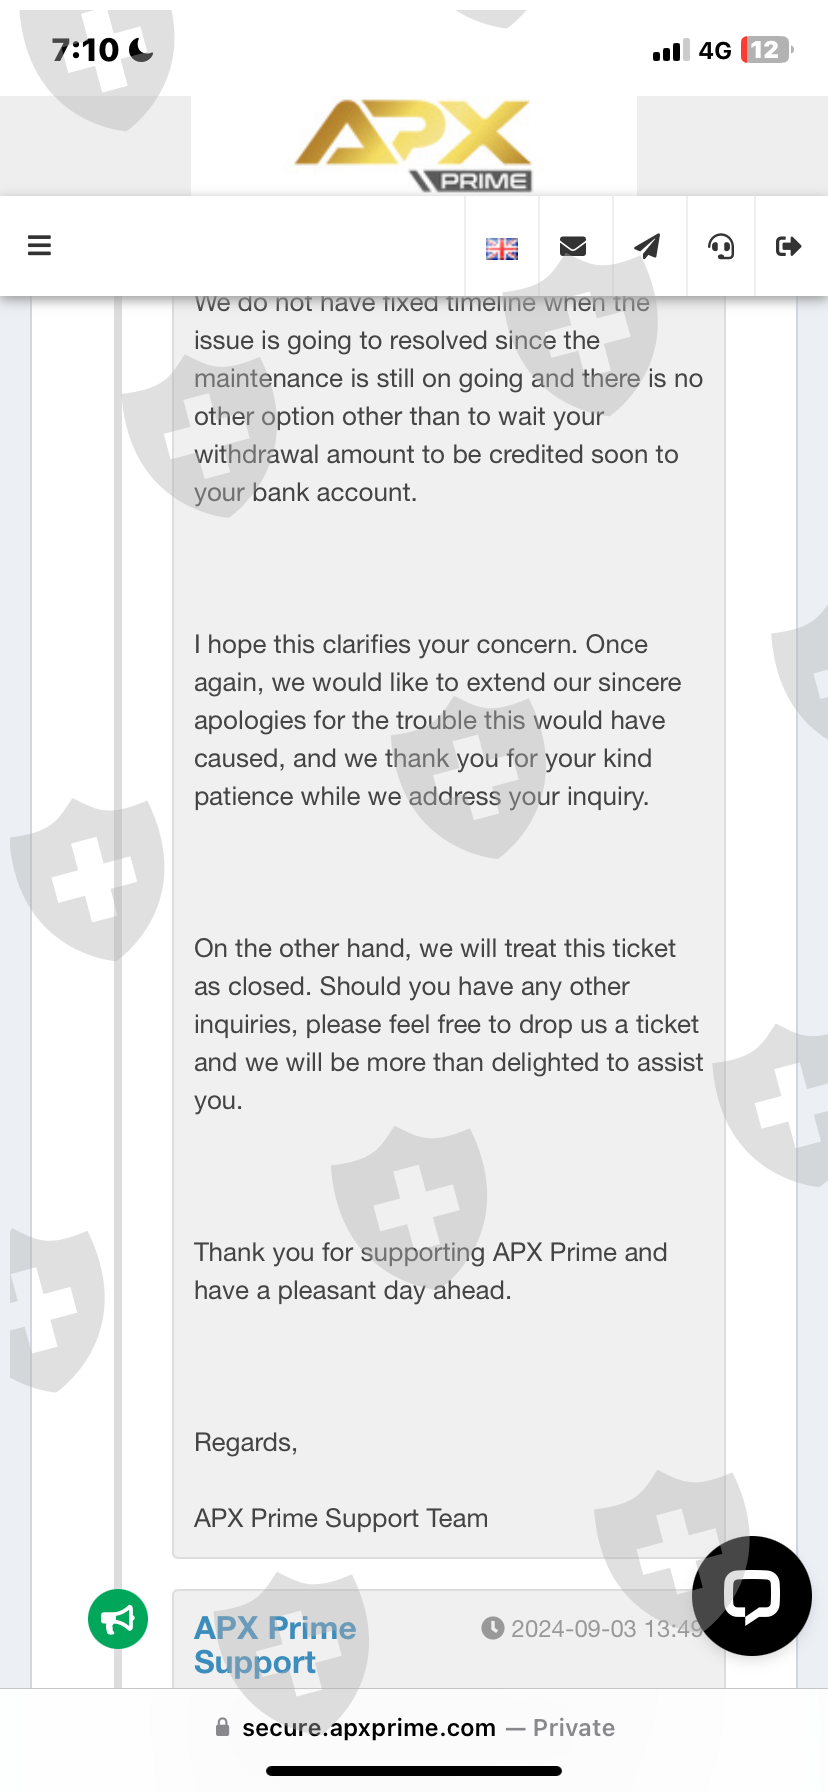Tap the "Private" browsing label
The height and width of the screenshot is (1792, 828).
pyautogui.click(x=573, y=1728)
